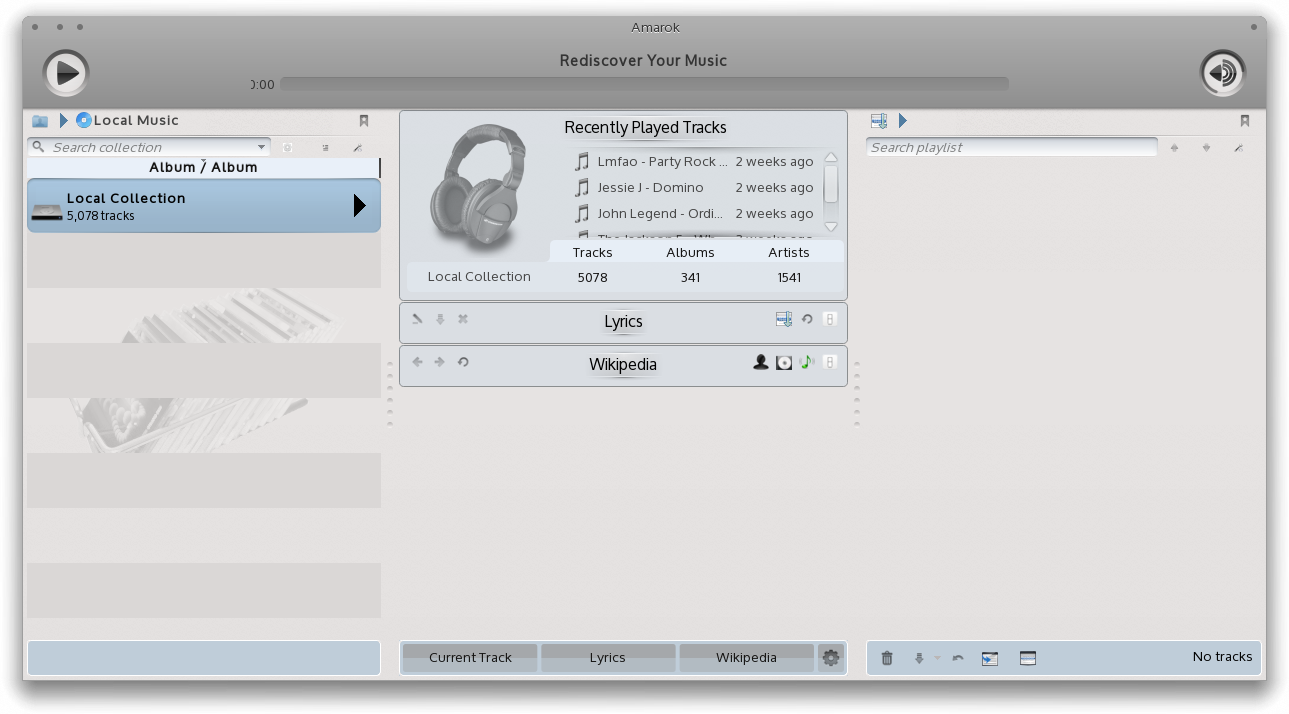Click the Local Collection hard drive icon
Screen dimensions: 1289x714
tap(47, 210)
